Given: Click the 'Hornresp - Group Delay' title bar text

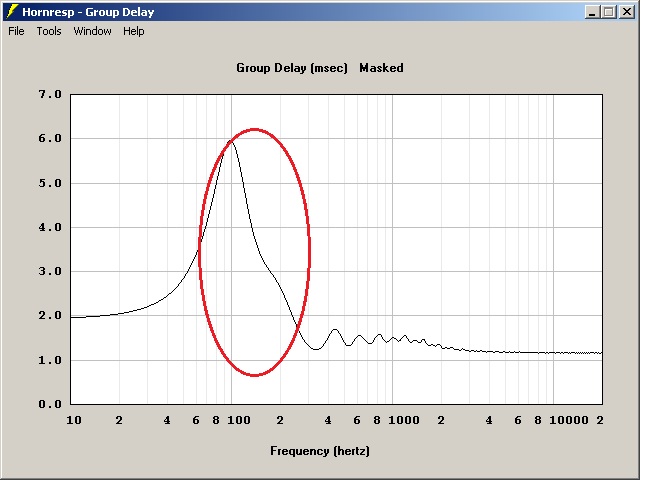Looking at the screenshot, I should coord(88,12).
